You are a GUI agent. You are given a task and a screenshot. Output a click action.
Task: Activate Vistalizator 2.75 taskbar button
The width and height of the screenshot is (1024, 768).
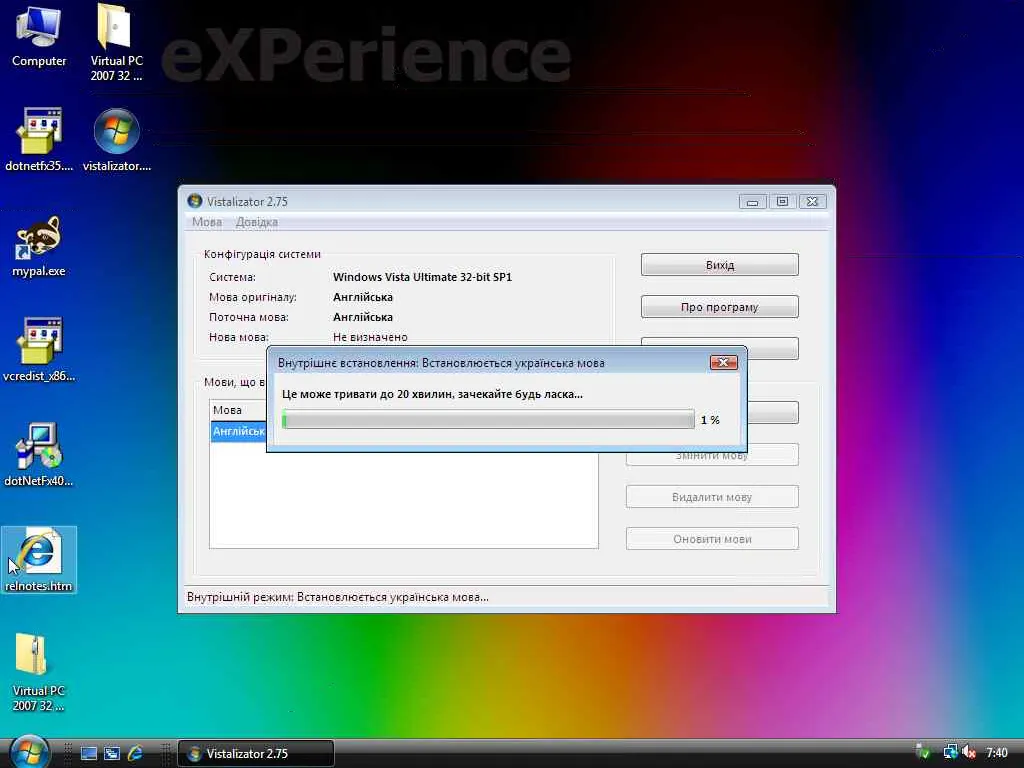coord(256,754)
